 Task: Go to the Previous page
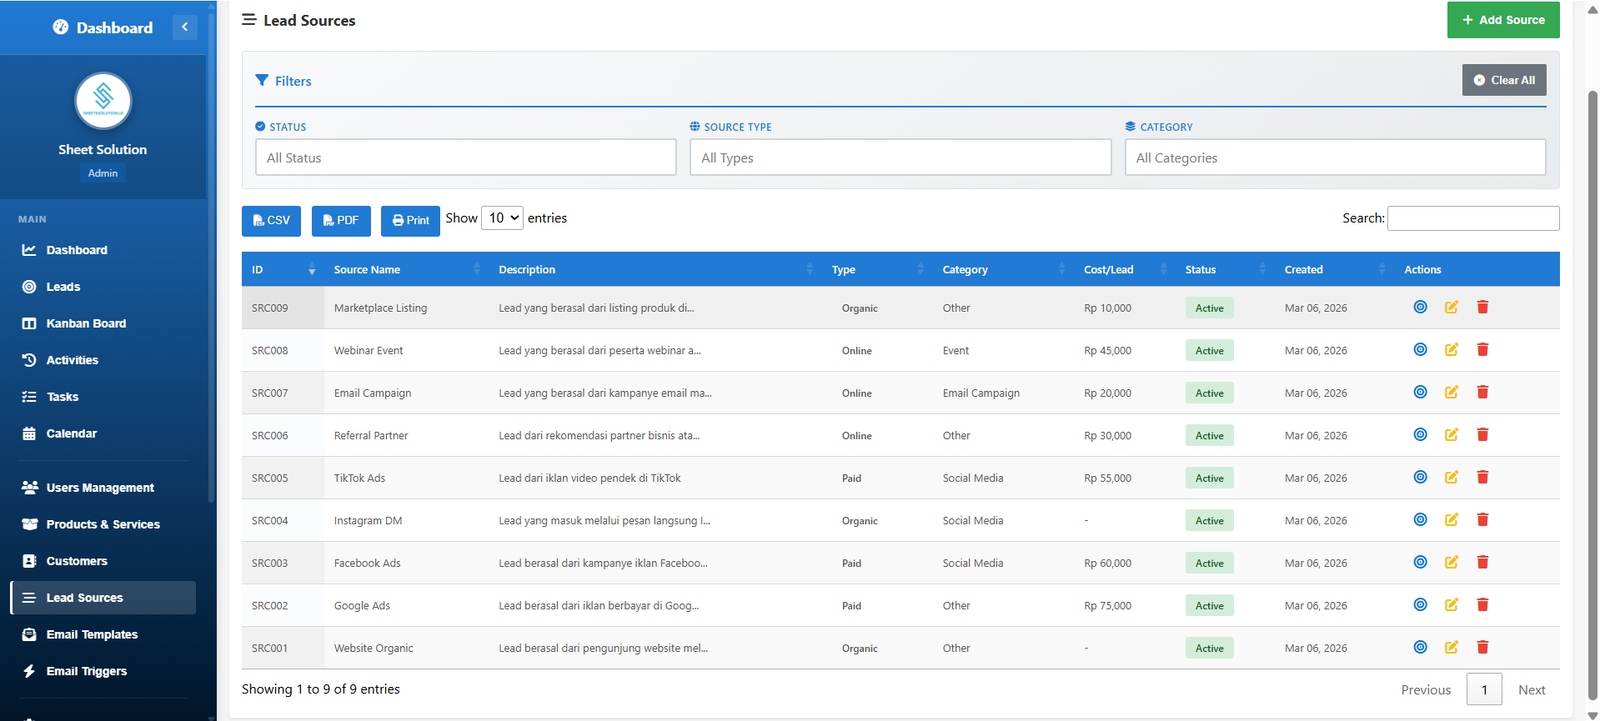(1425, 690)
